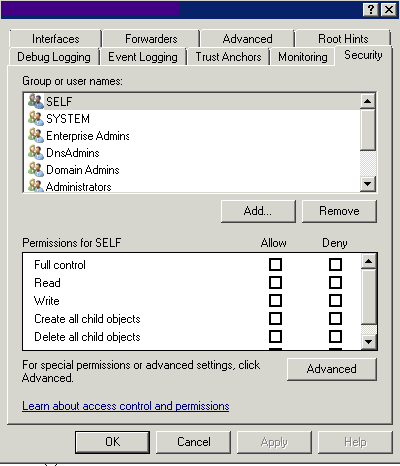The height and width of the screenshot is (466, 400).
Task: Check Deny for Read permission
Action: (x=335, y=283)
